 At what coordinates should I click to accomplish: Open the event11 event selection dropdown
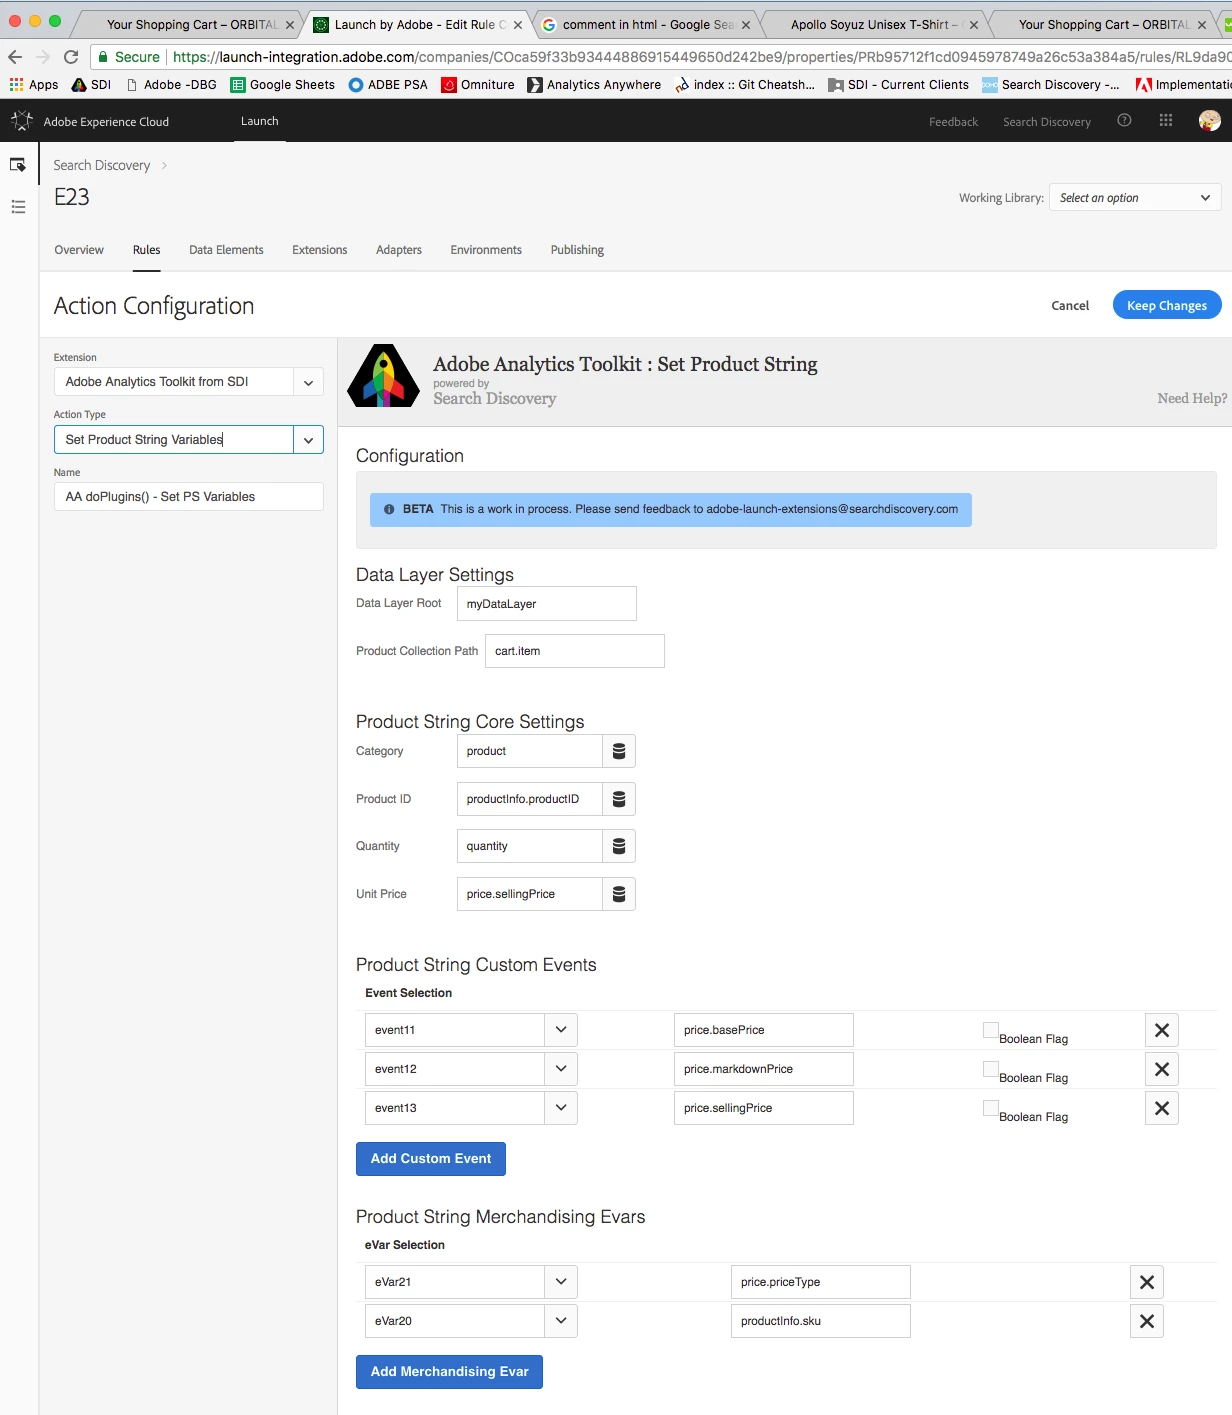coord(561,1030)
